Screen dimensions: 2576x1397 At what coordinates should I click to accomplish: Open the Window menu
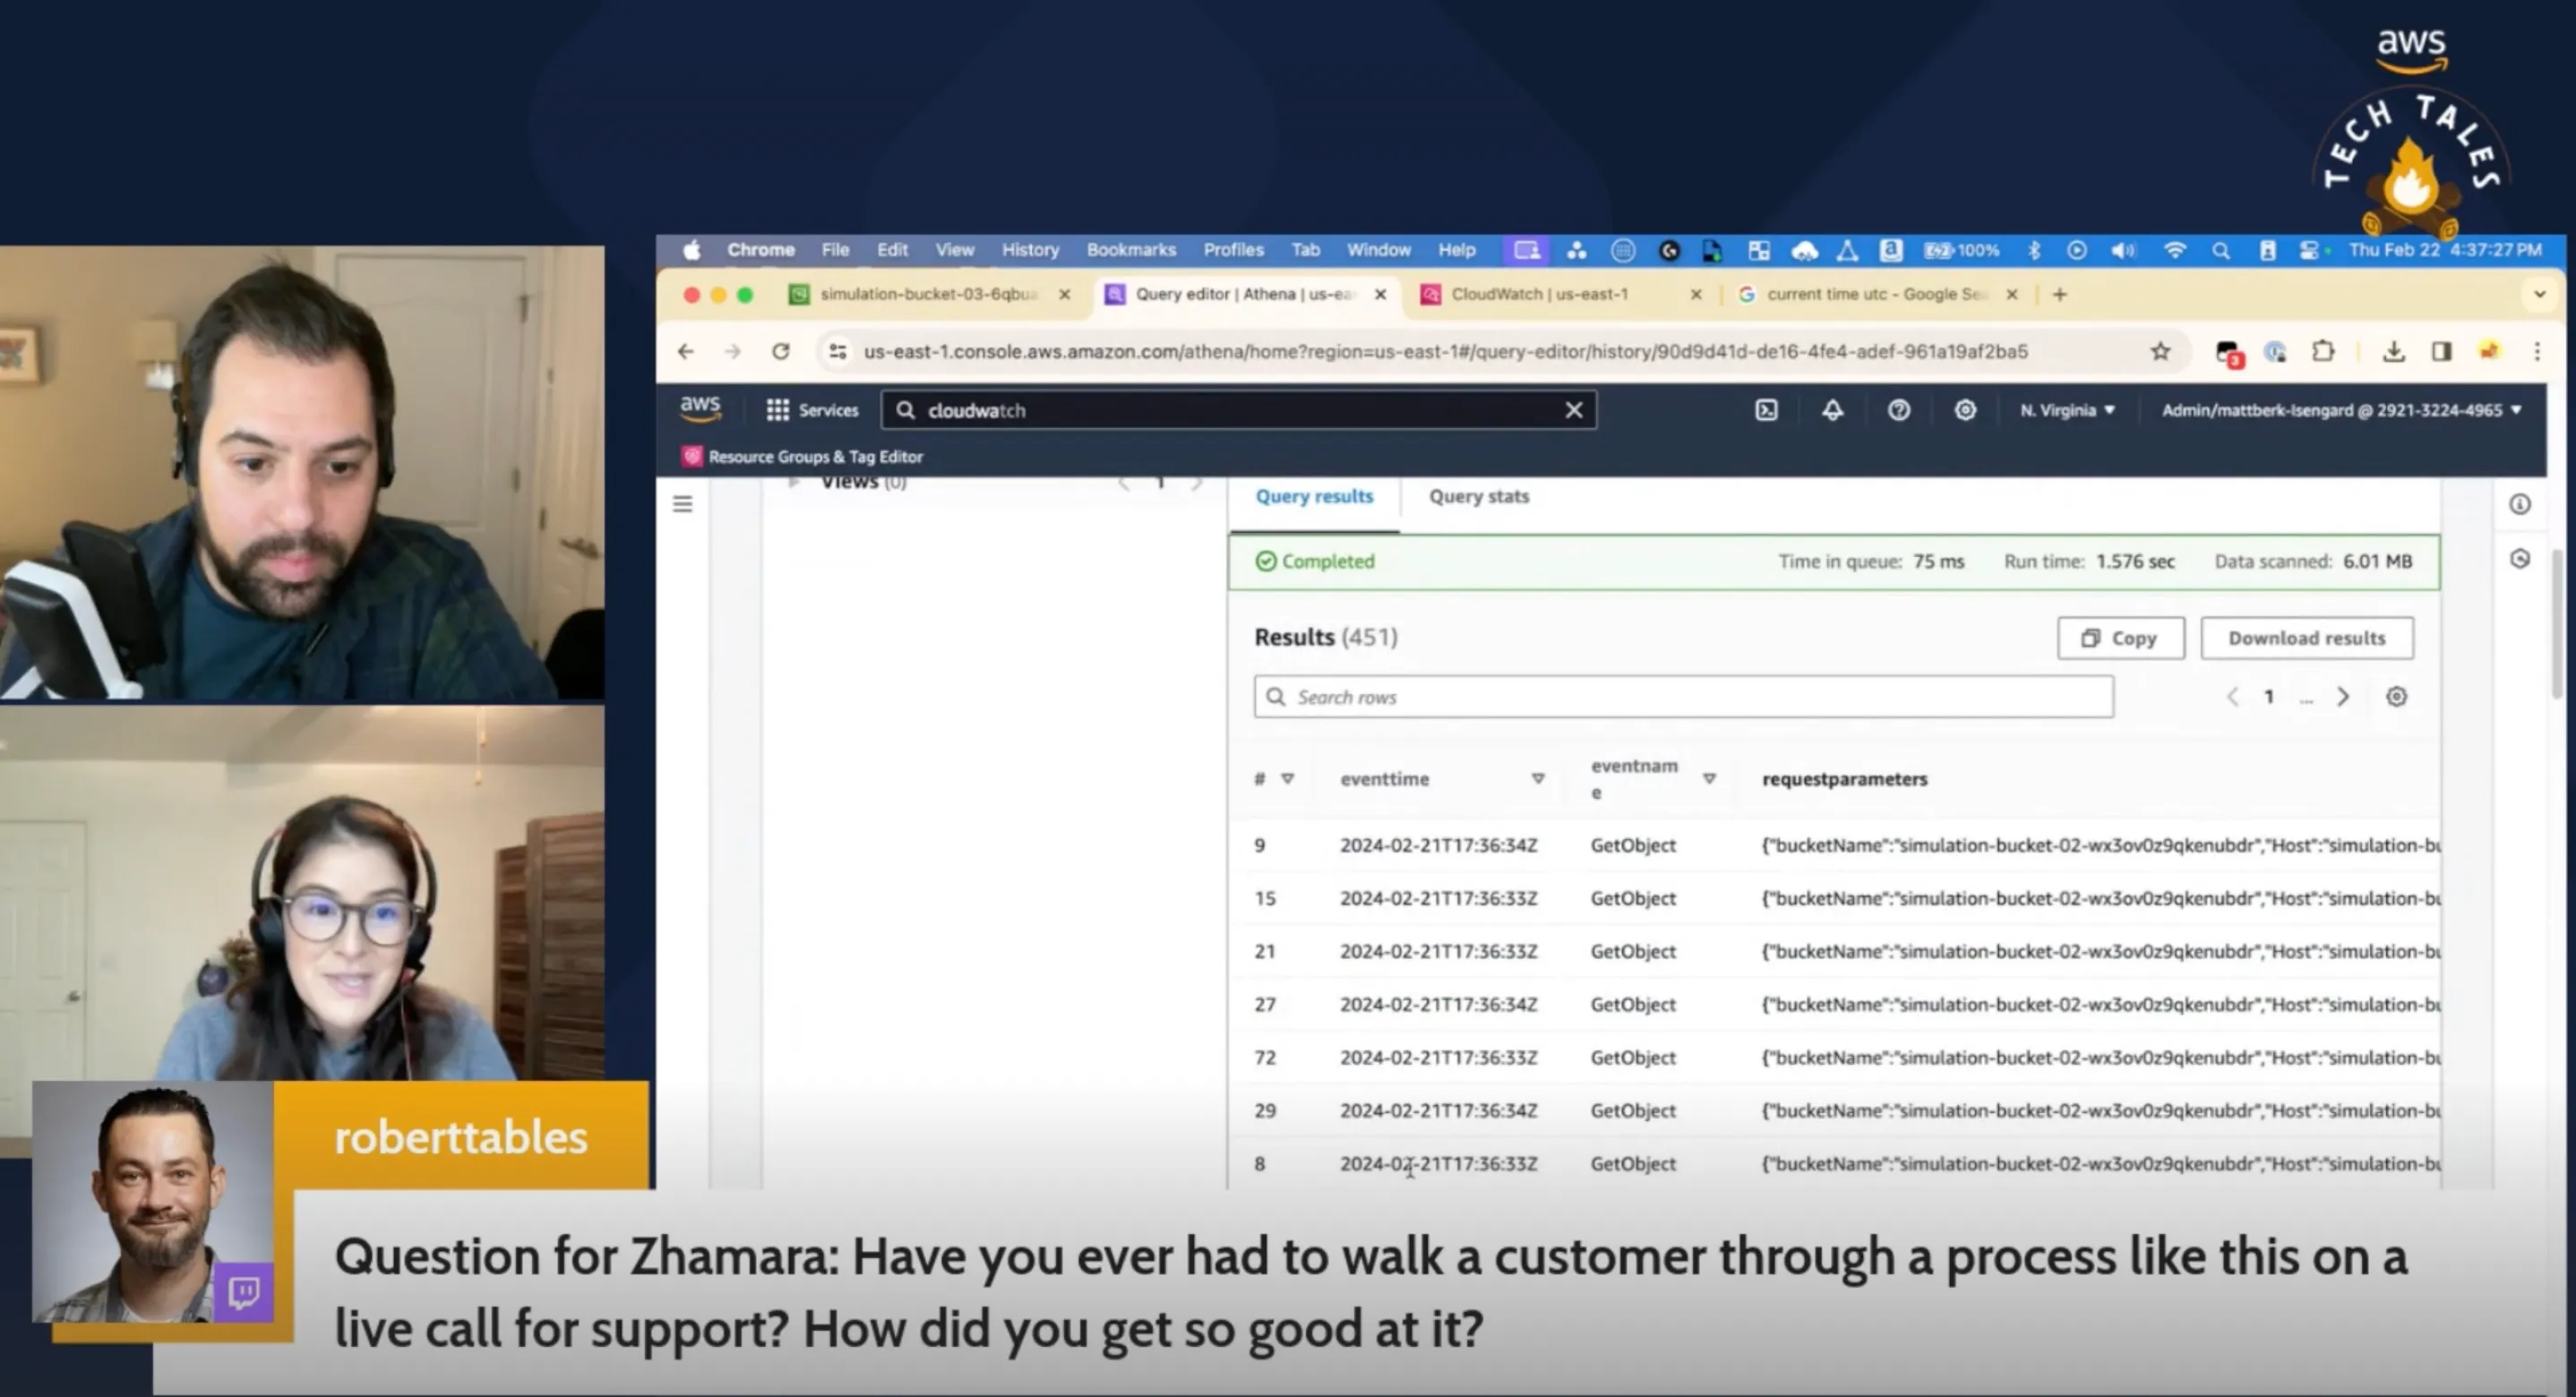[1378, 250]
